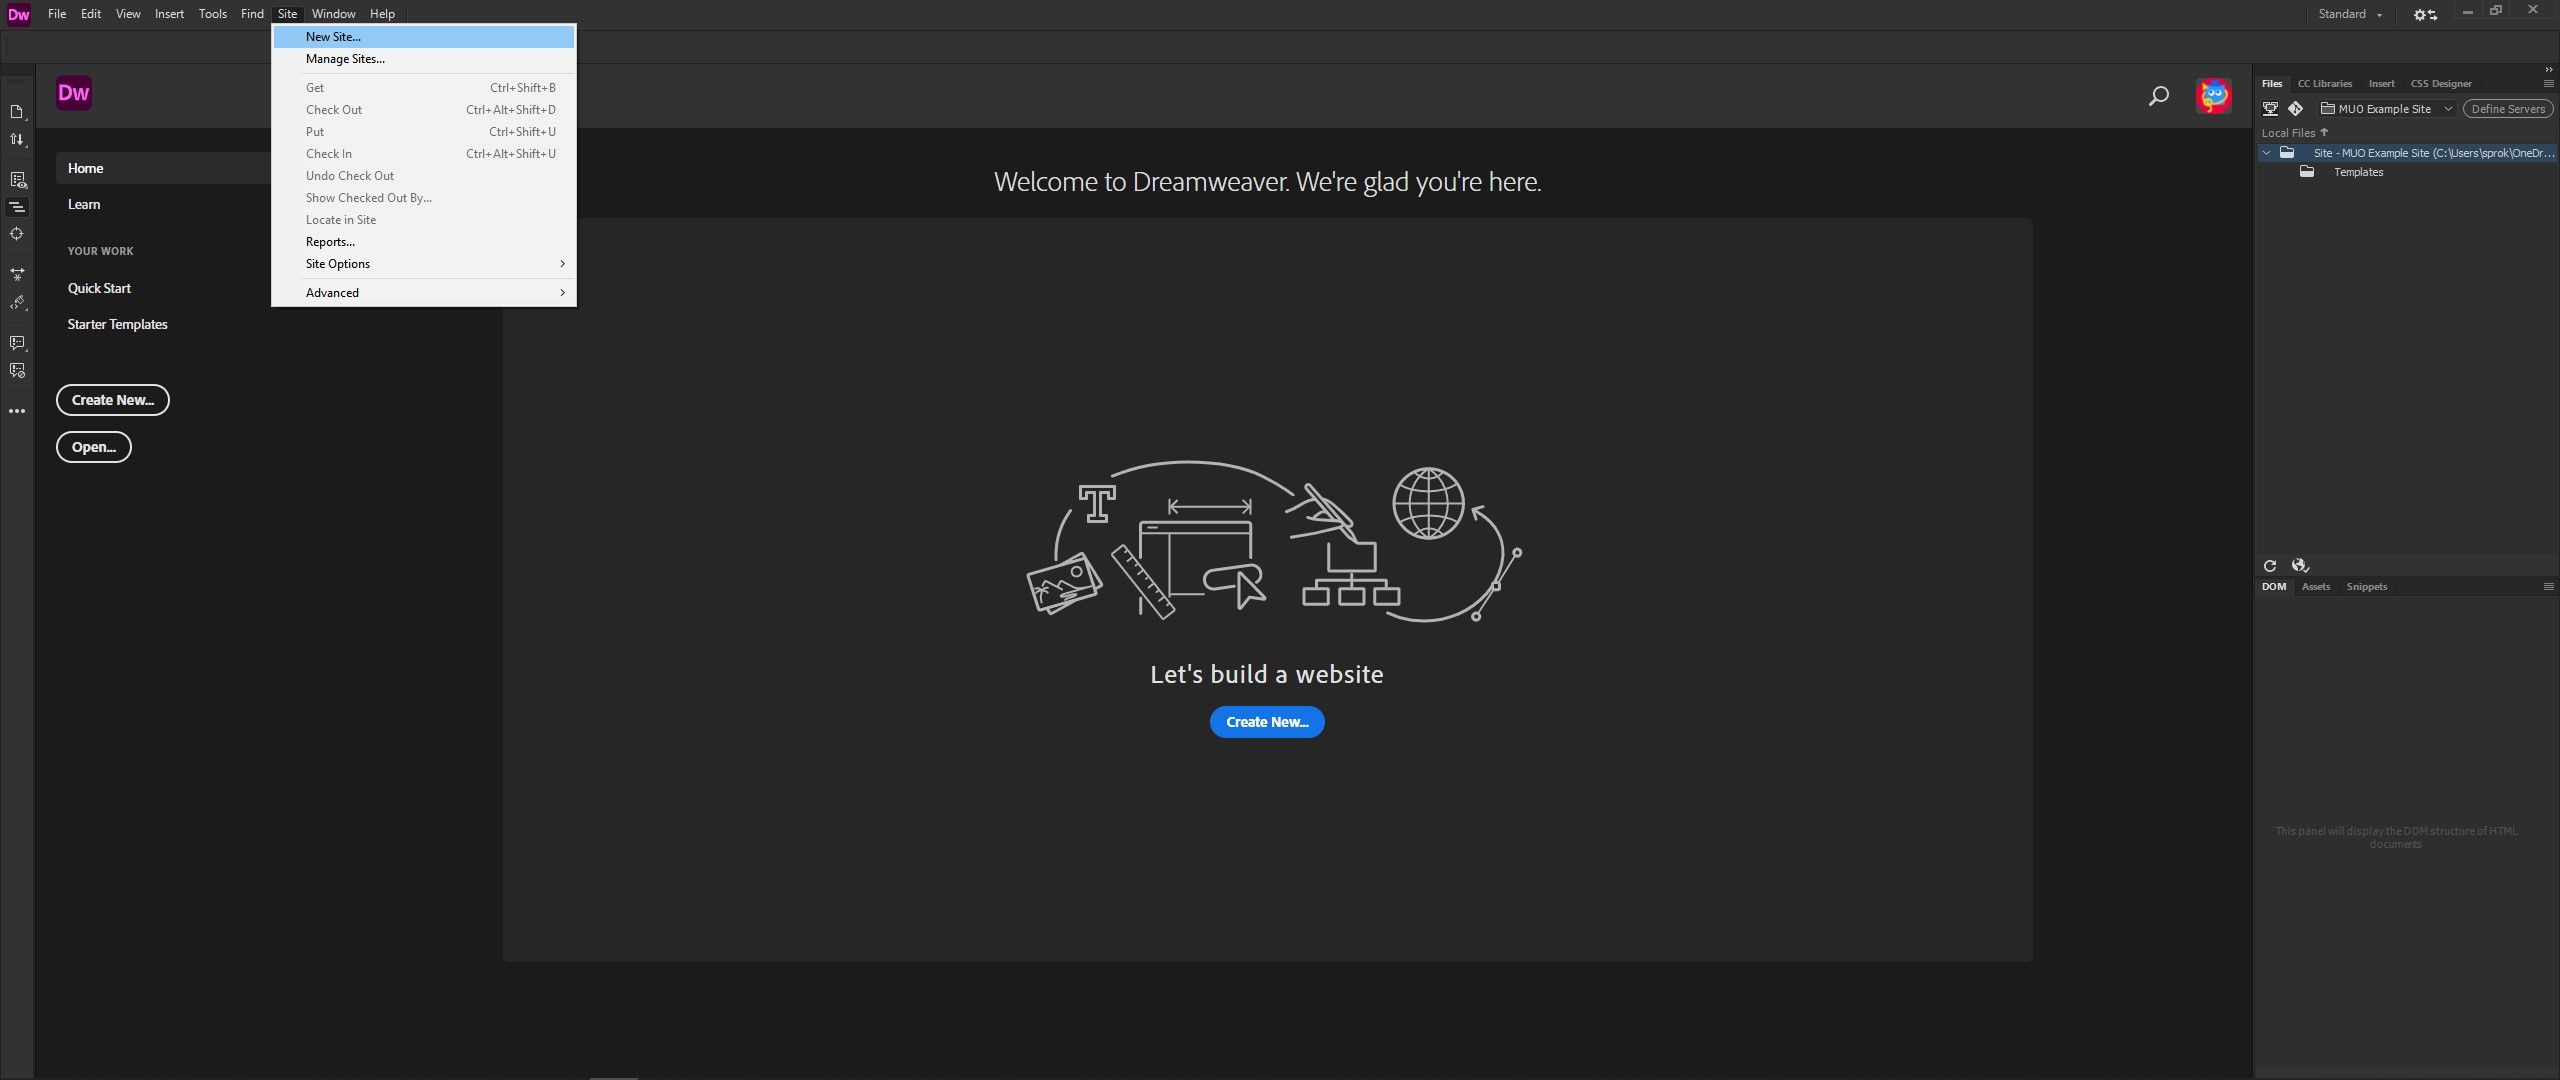2560x1080 pixels.
Task: Collapse the Site - MUO Example Site tree
Action: point(2266,153)
